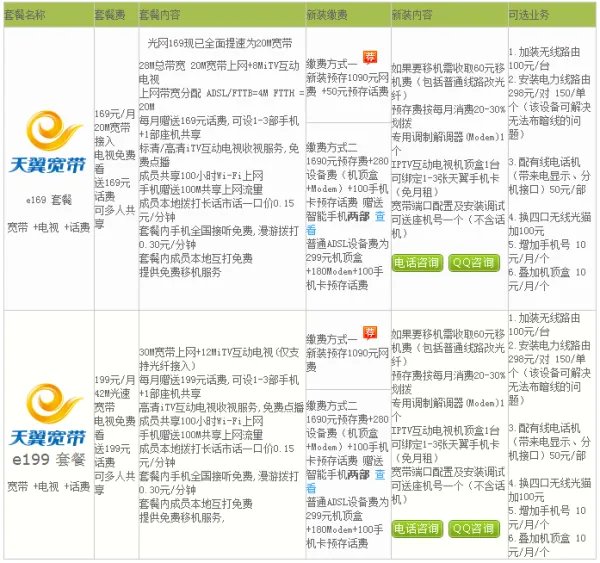This screenshot has width=600, height=563.
Task: Click 宽带+电视+话费 under e199 套餐
Action: click(x=48, y=486)
